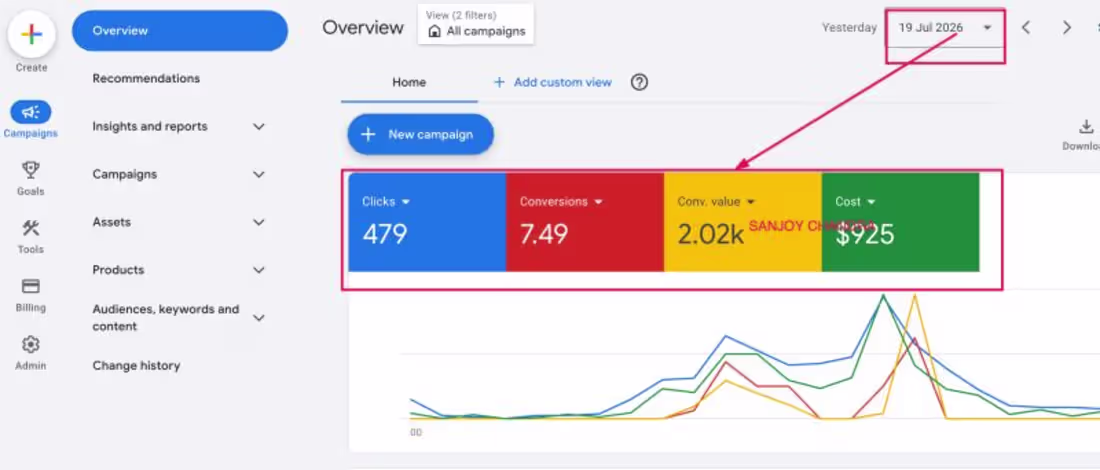Switch to the Home tab
The image size is (1100, 470).
click(x=409, y=82)
